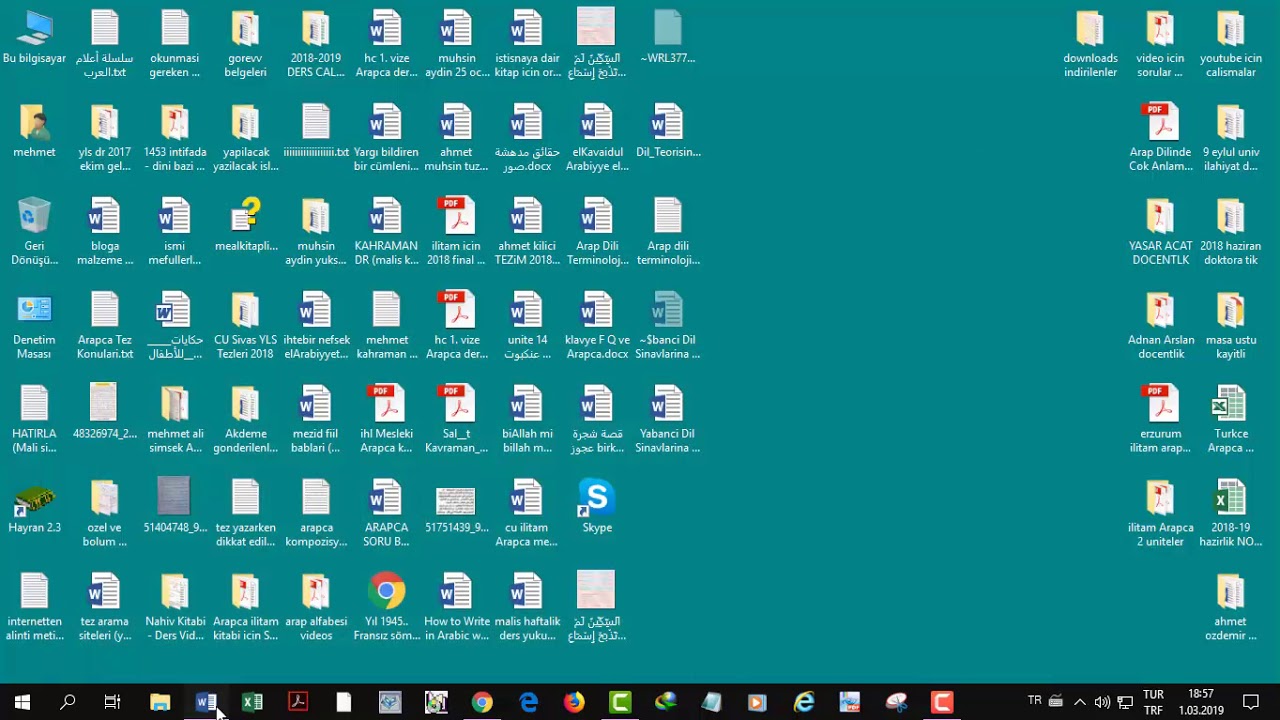Screen dimensions: 1280x720
Task: Select 'Arap Dilinde Cok Anlam...' PDF
Action: tap(1160, 138)
